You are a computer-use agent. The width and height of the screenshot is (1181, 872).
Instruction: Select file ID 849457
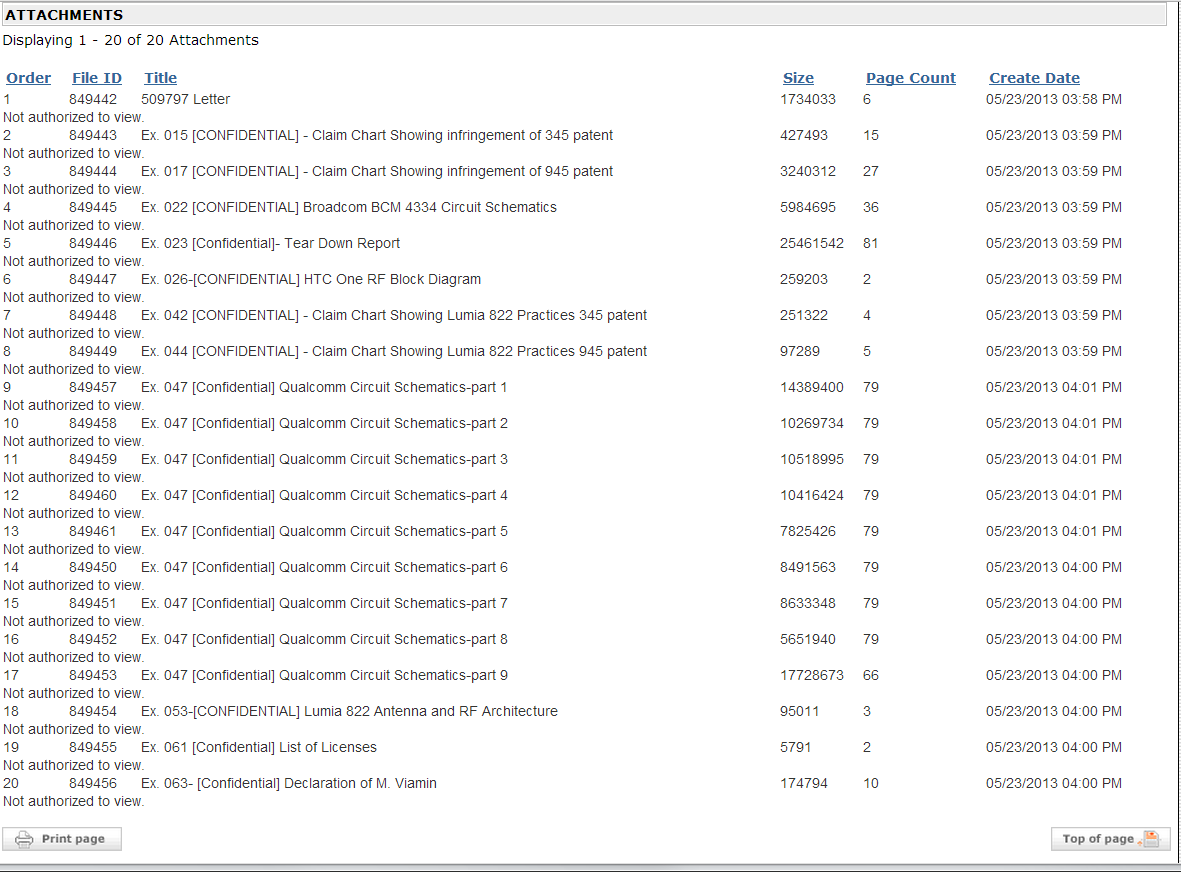point(93,388)
